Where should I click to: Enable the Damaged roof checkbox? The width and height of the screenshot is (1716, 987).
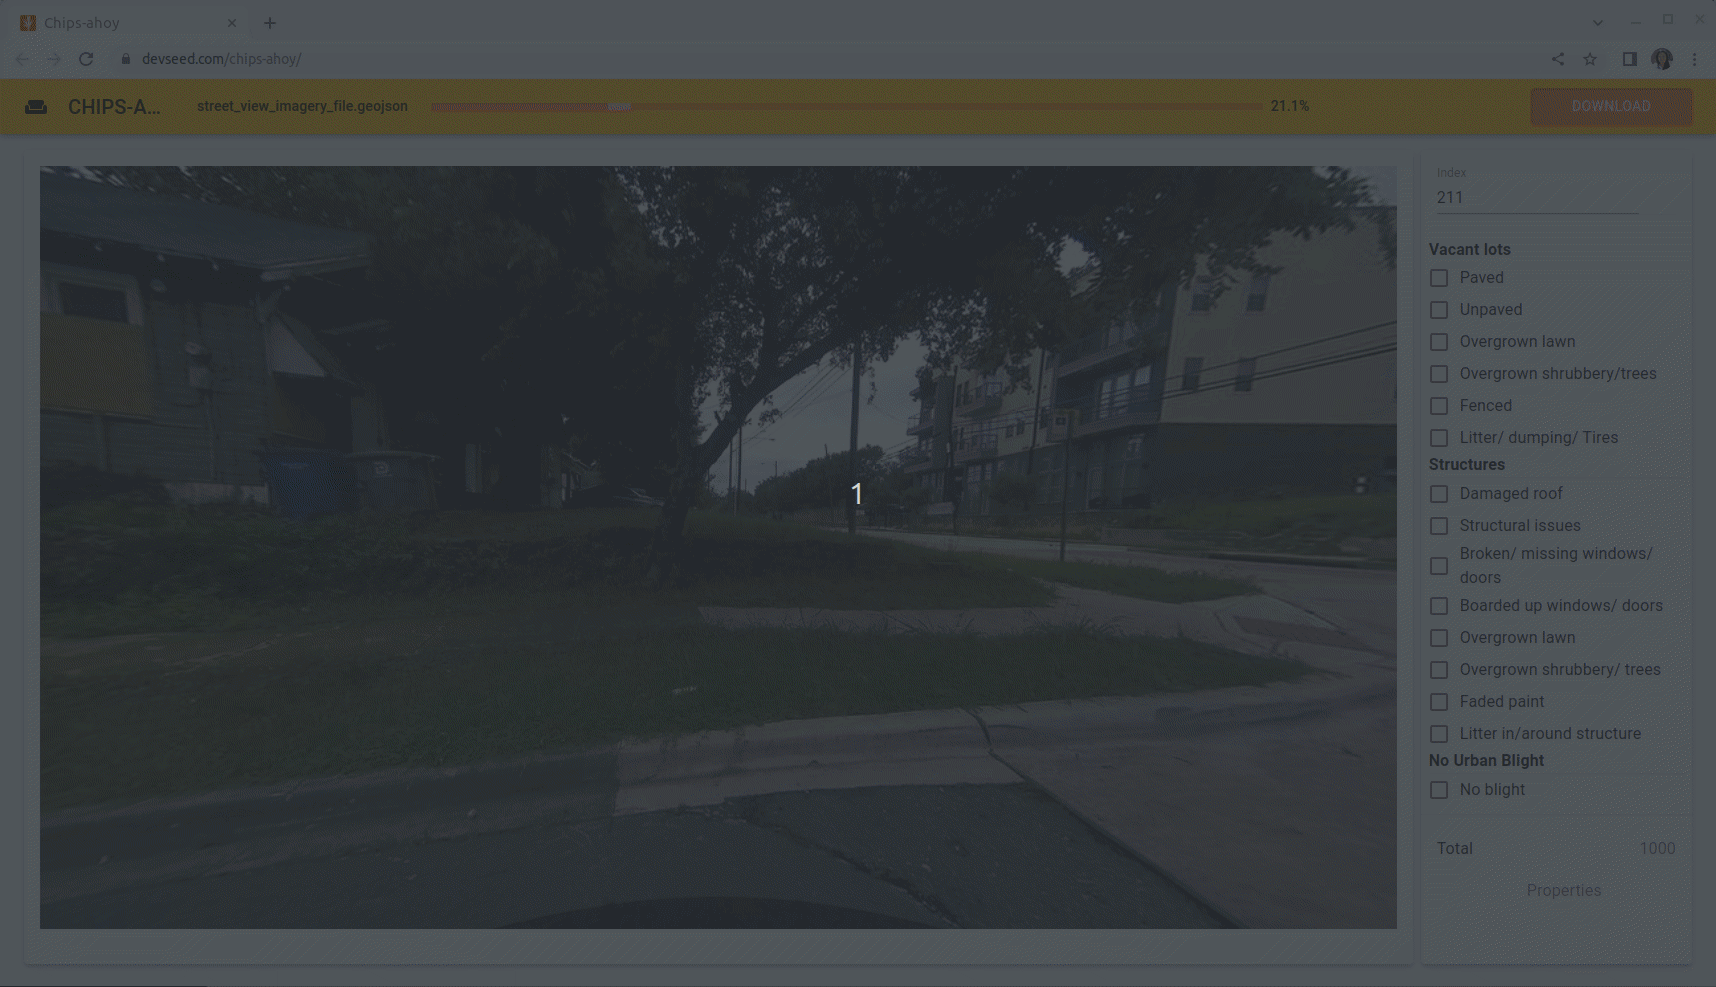click(x=1439, y=494)
